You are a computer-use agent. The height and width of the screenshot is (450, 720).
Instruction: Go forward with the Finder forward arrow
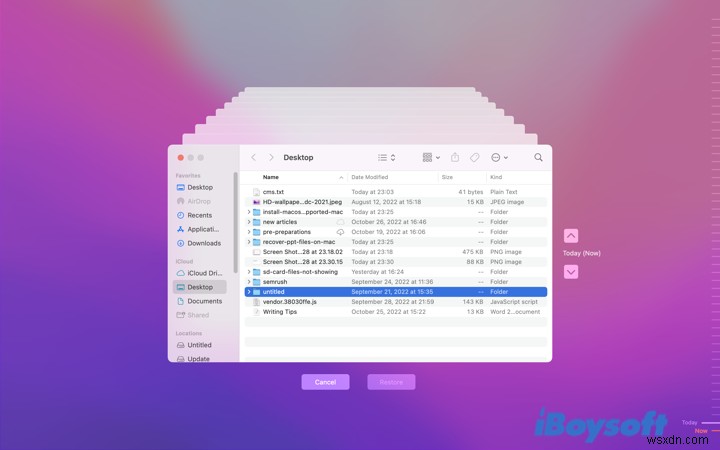coord(271,158)
